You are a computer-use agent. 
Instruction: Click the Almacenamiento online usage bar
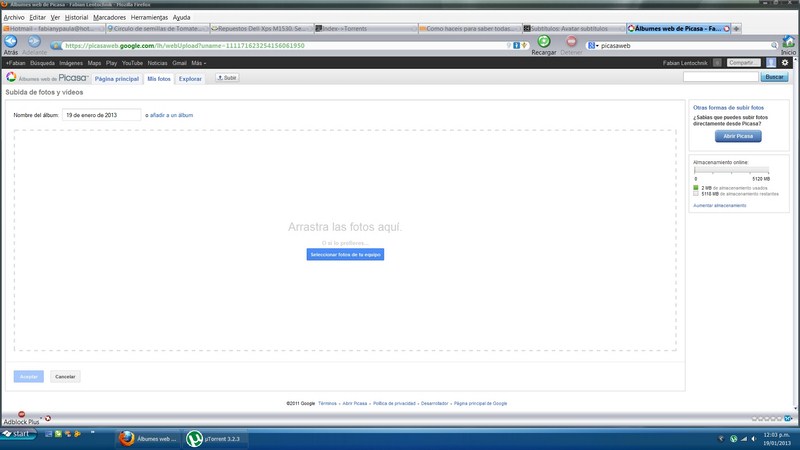point(732,170)
